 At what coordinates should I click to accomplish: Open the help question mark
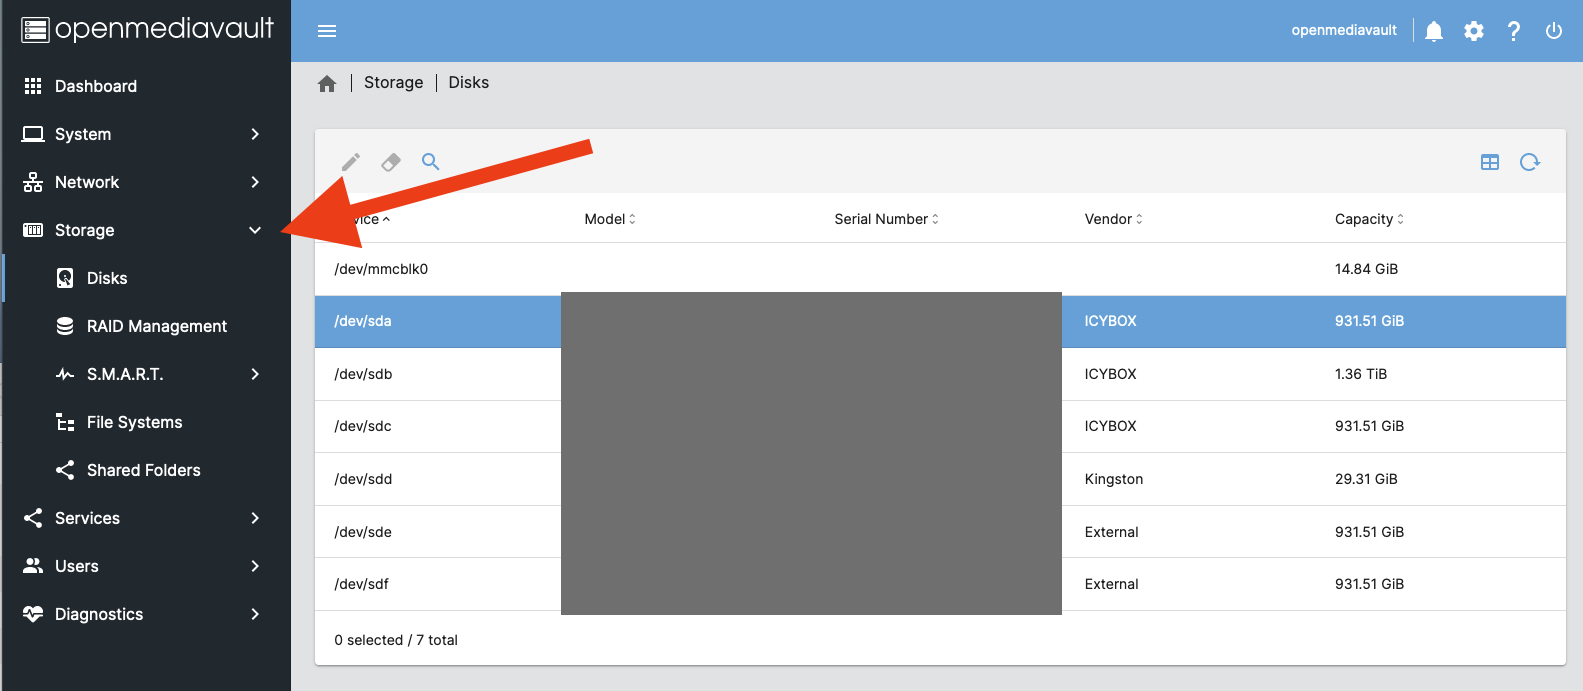(x=1514, y=31)
